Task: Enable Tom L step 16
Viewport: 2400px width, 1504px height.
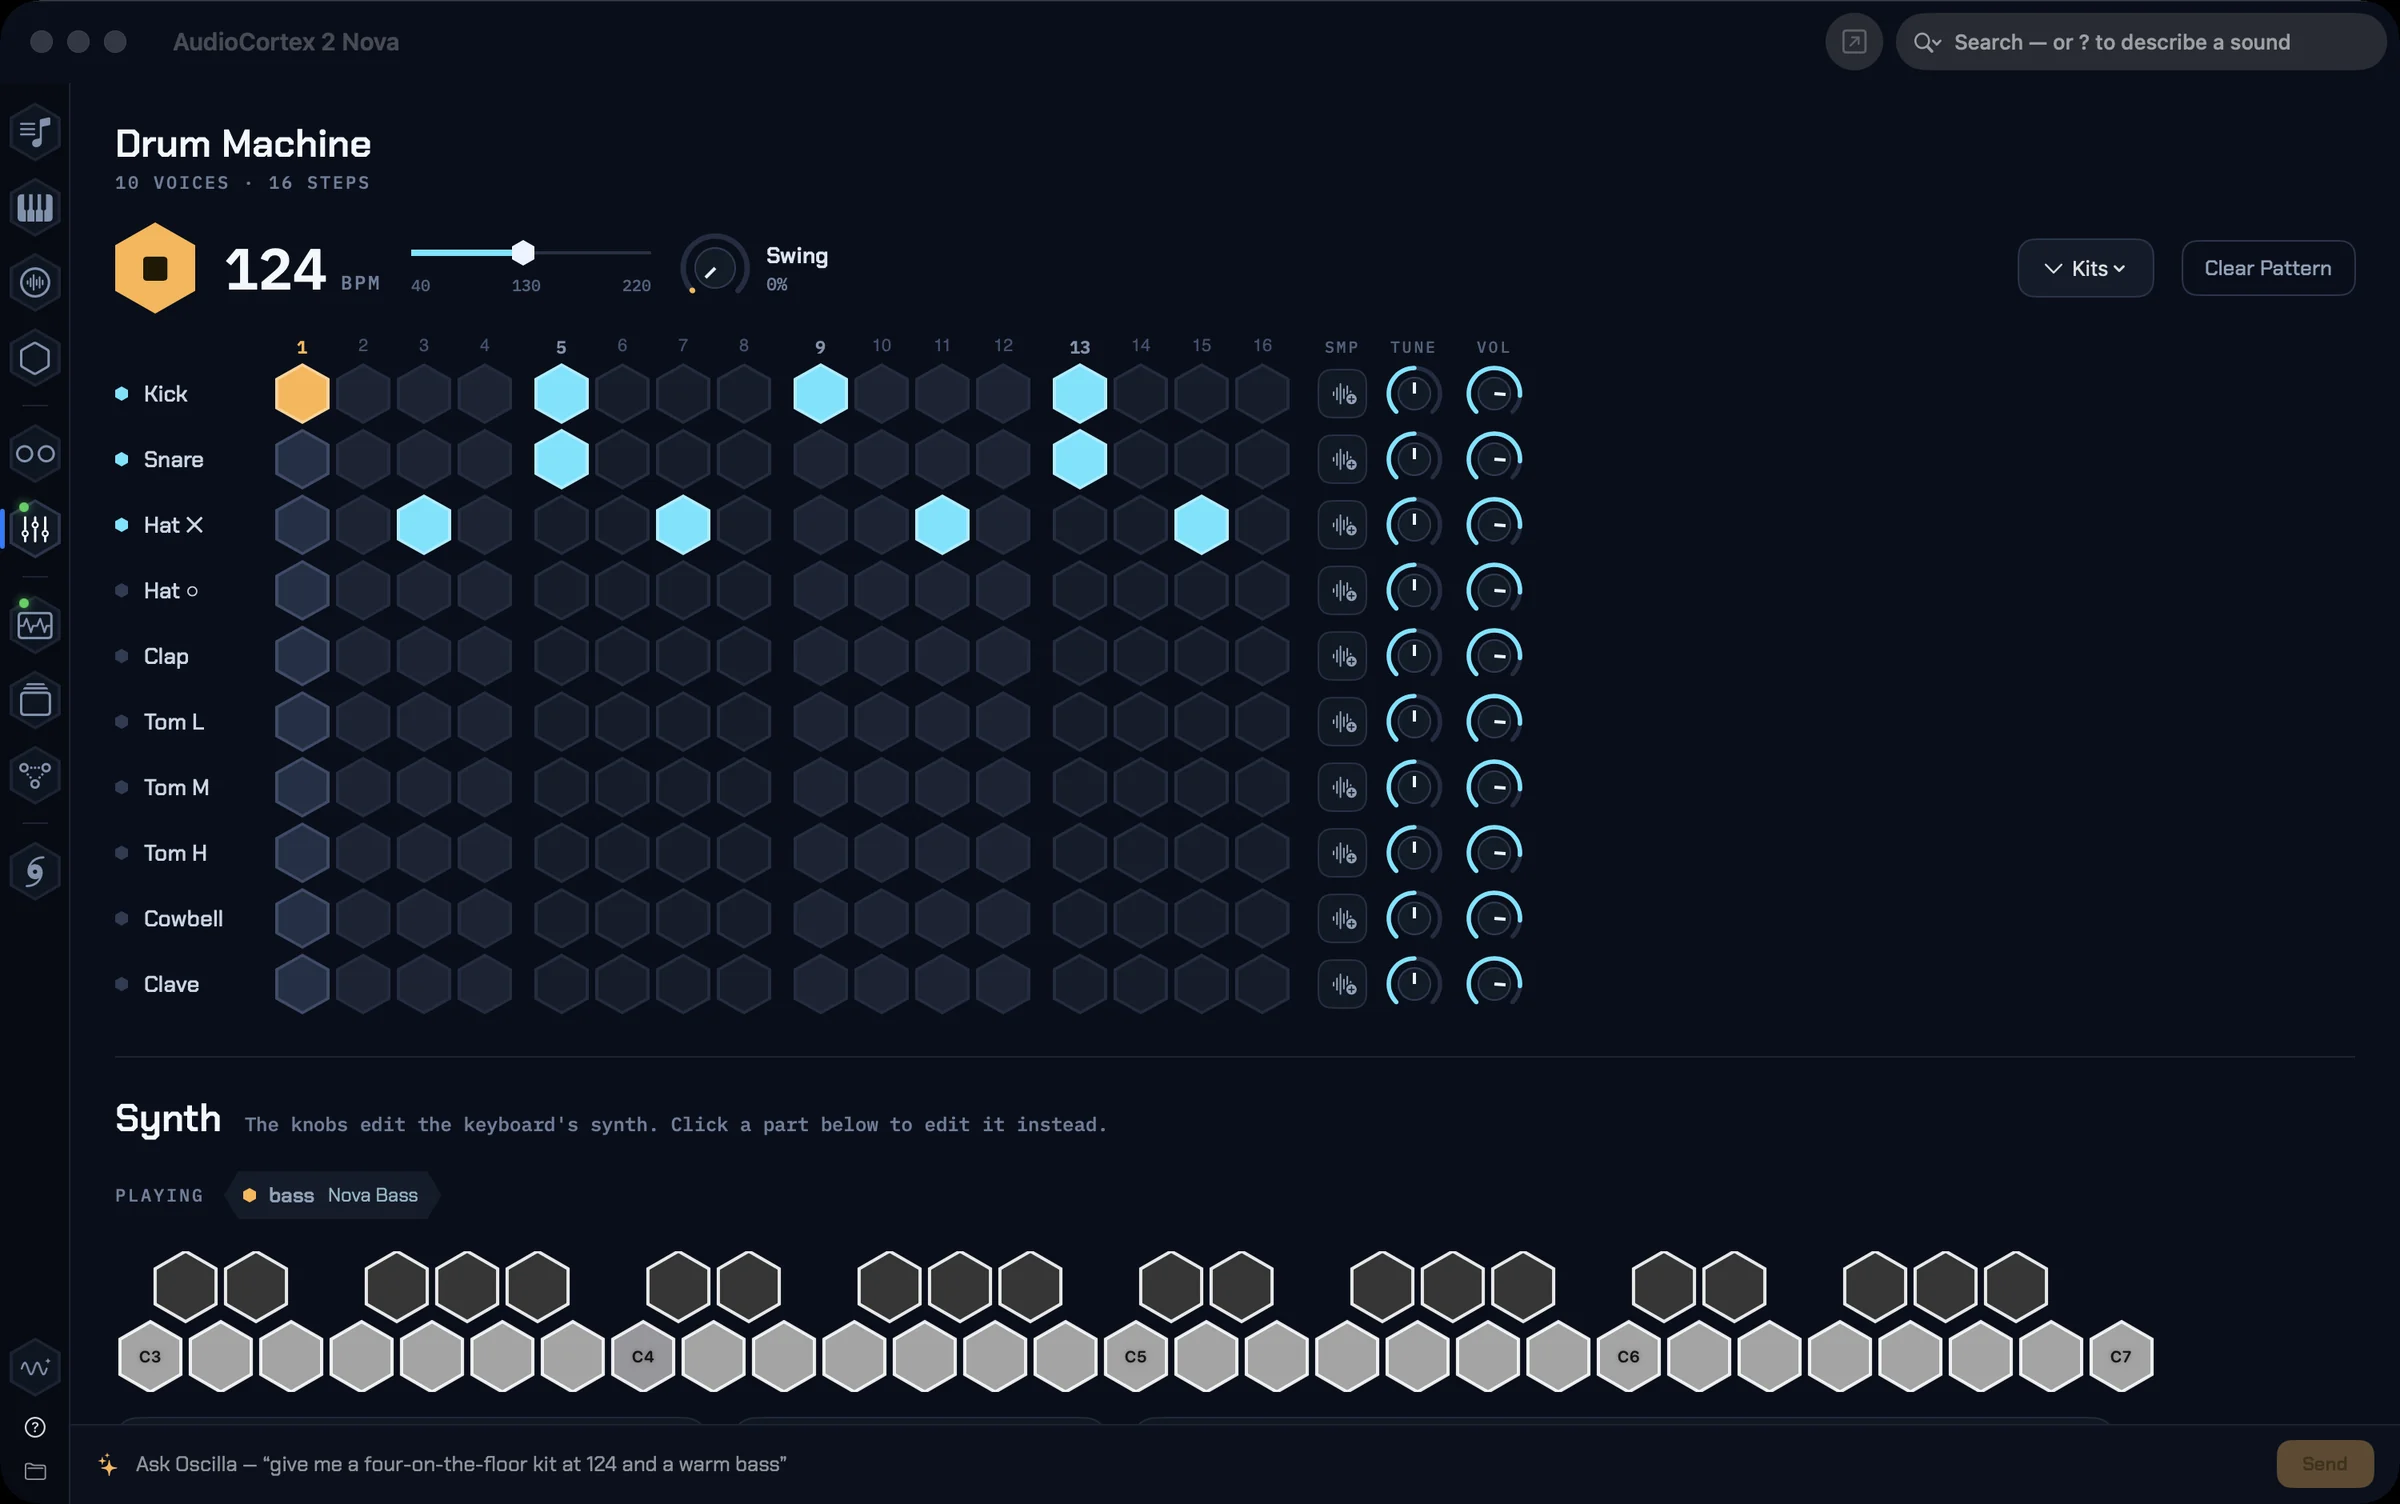Action: pos(1262,722)
